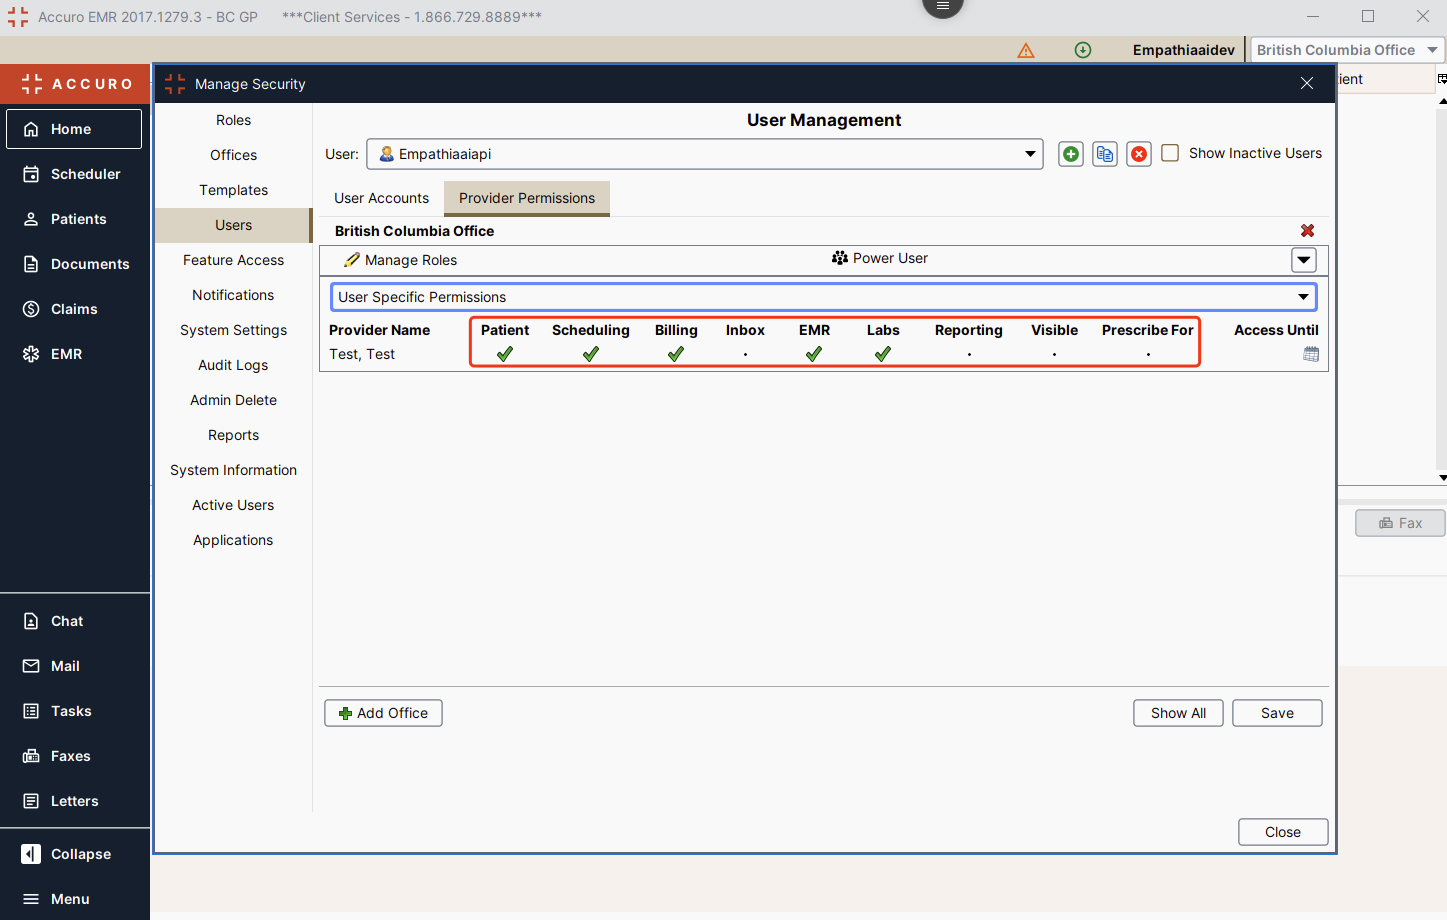This screenshot has height=920, width=1447.
Task: Open Letters in the sidebar
Action: point(74,801)
